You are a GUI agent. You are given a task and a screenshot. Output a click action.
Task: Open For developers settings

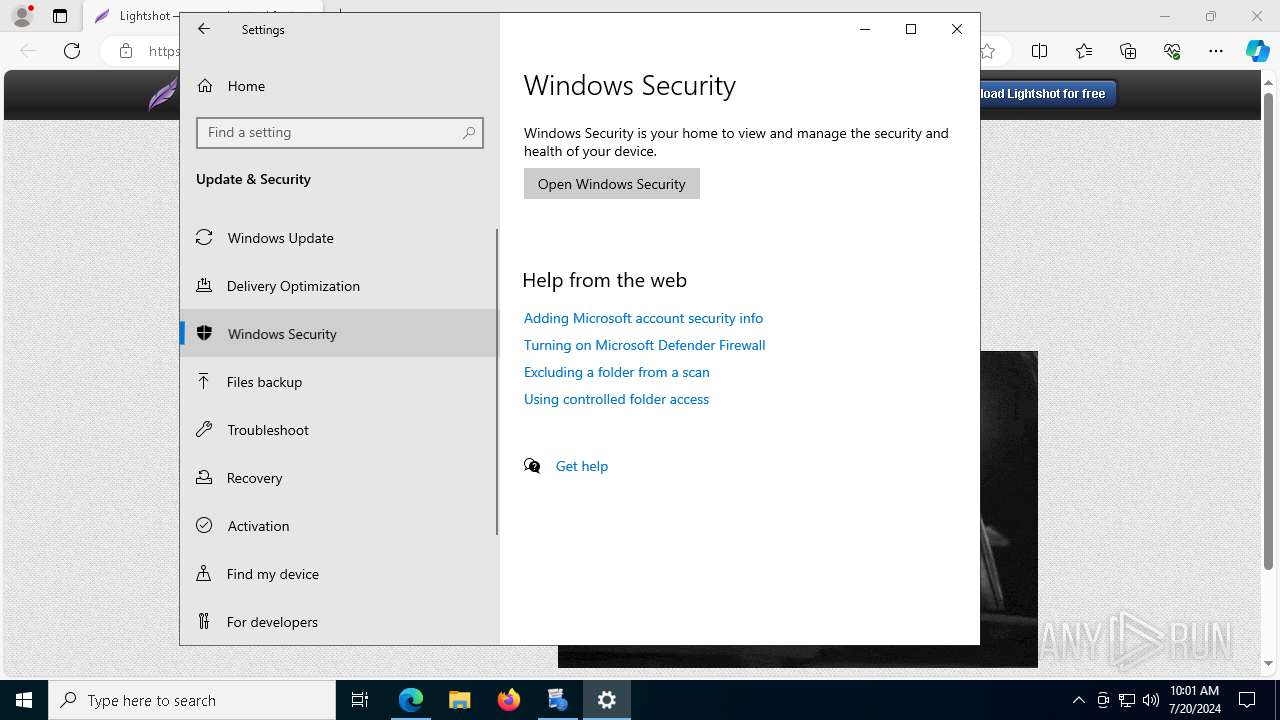(339, 622)
